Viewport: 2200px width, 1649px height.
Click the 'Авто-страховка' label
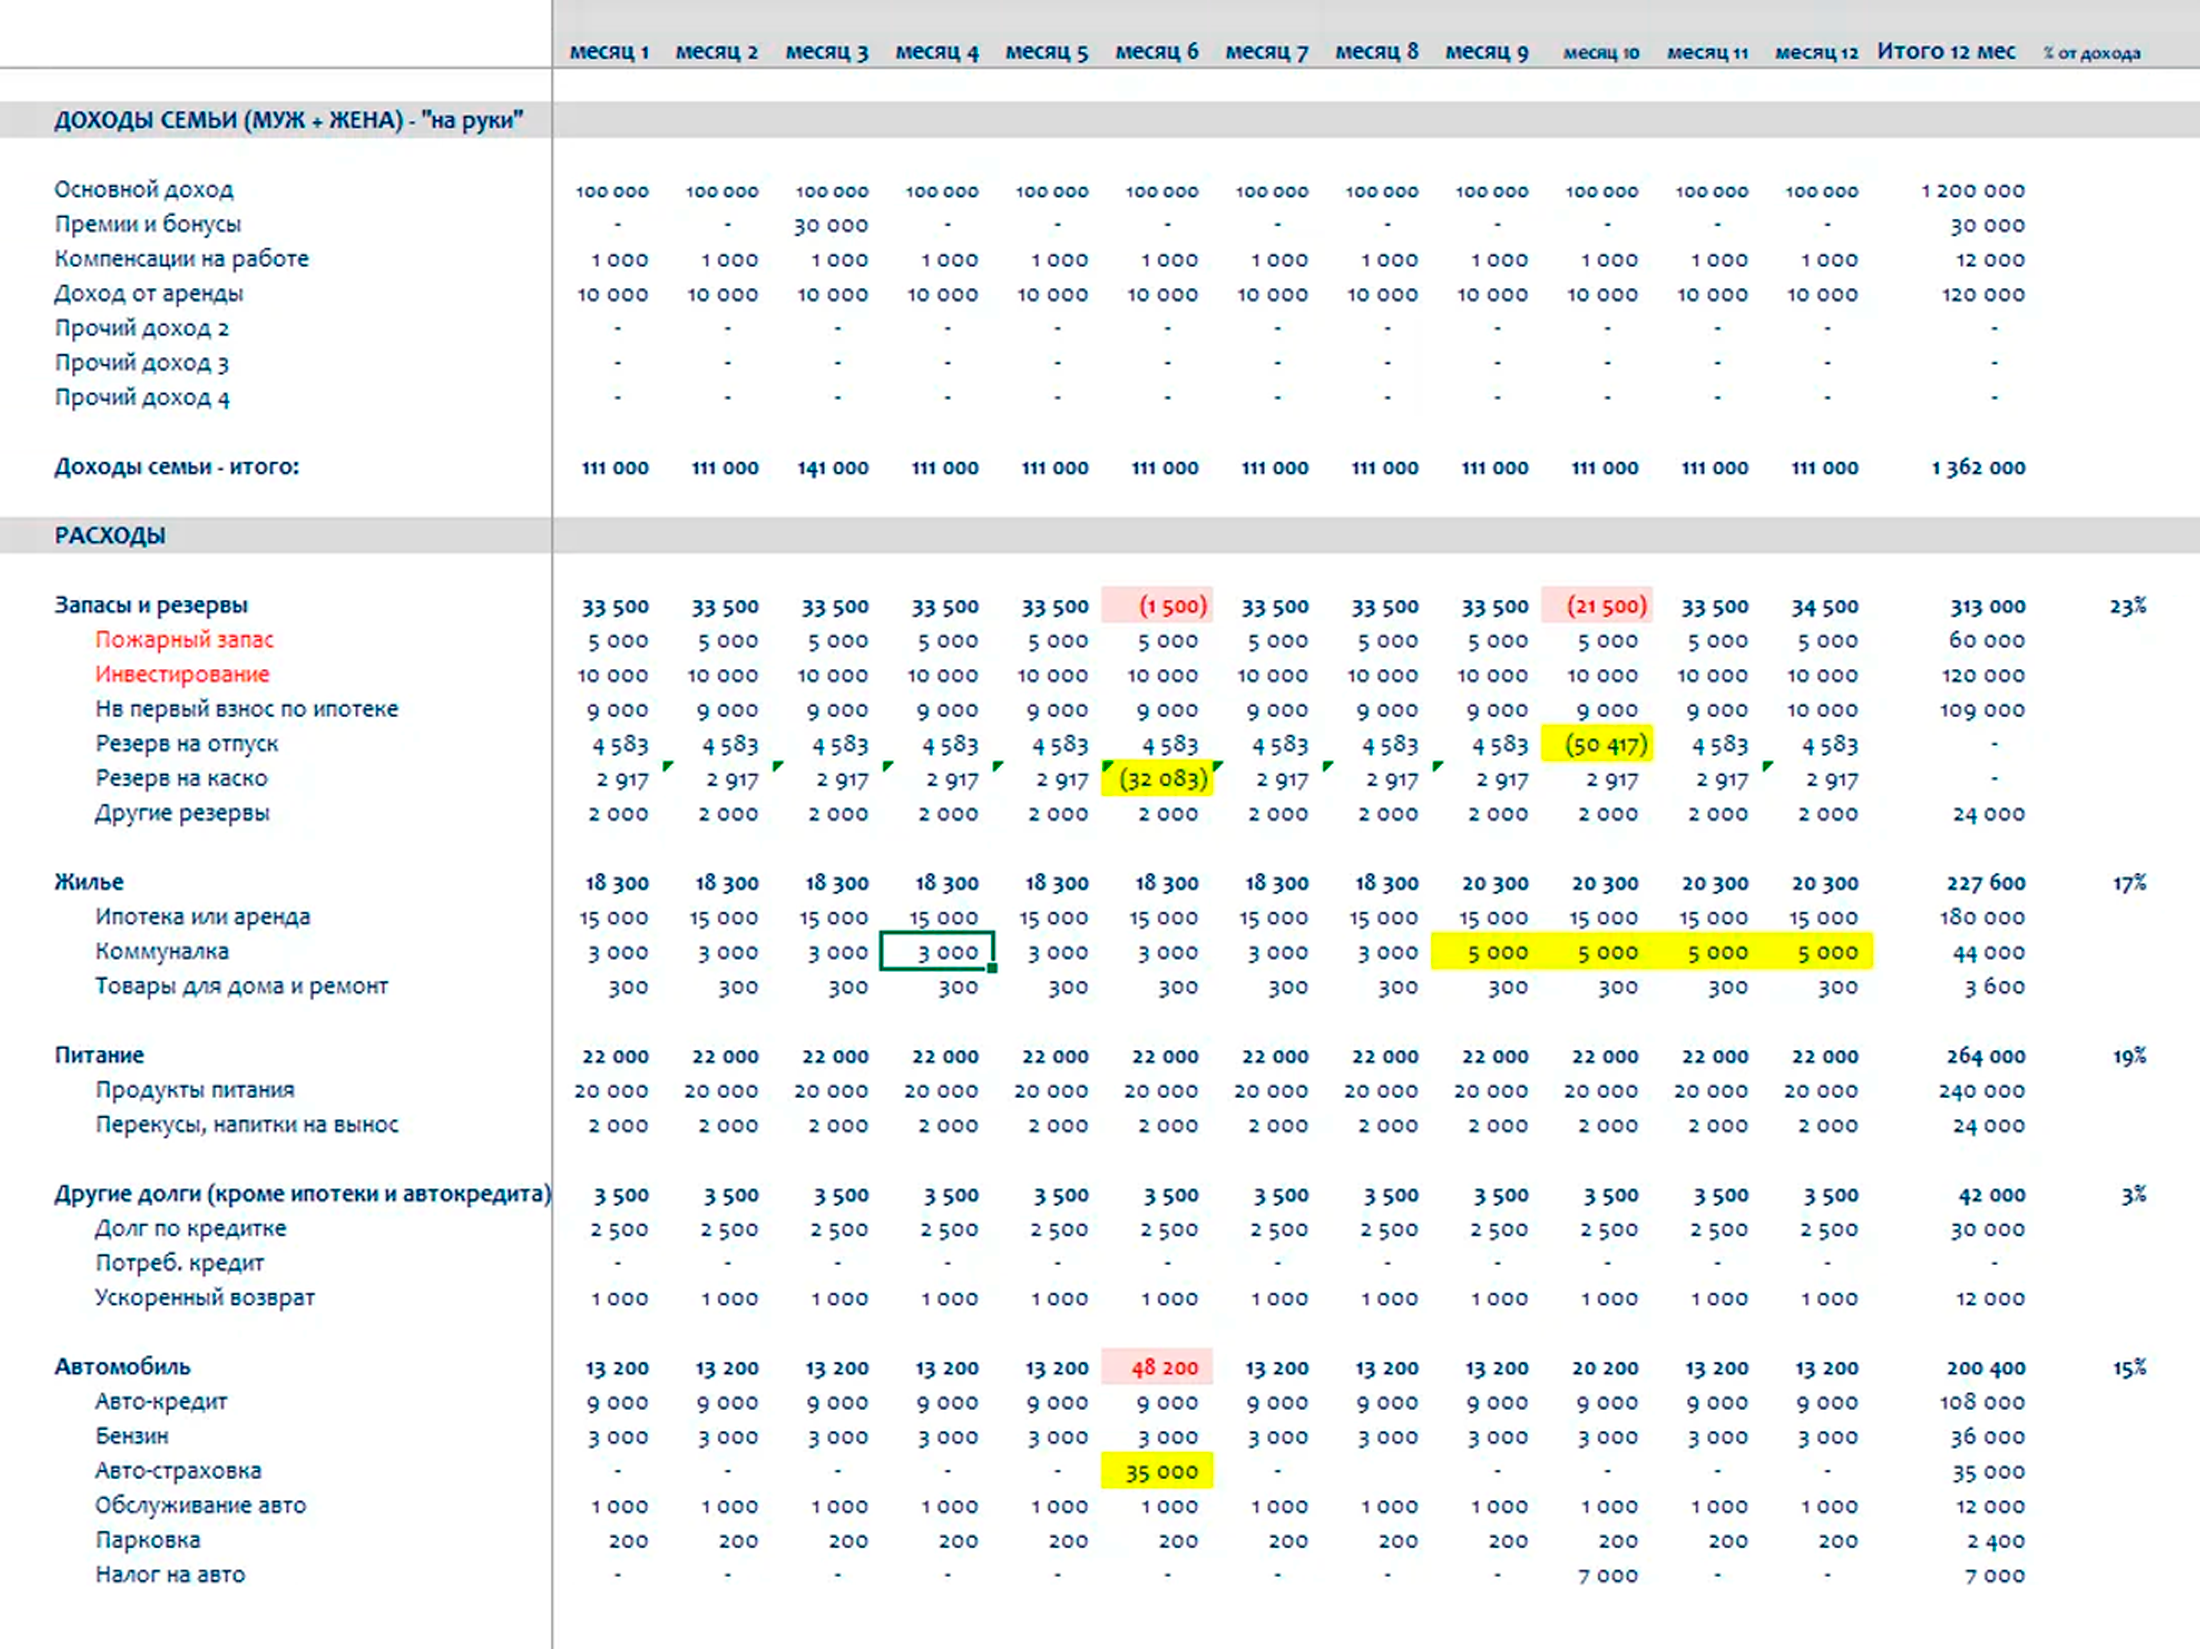[178, 1471]
